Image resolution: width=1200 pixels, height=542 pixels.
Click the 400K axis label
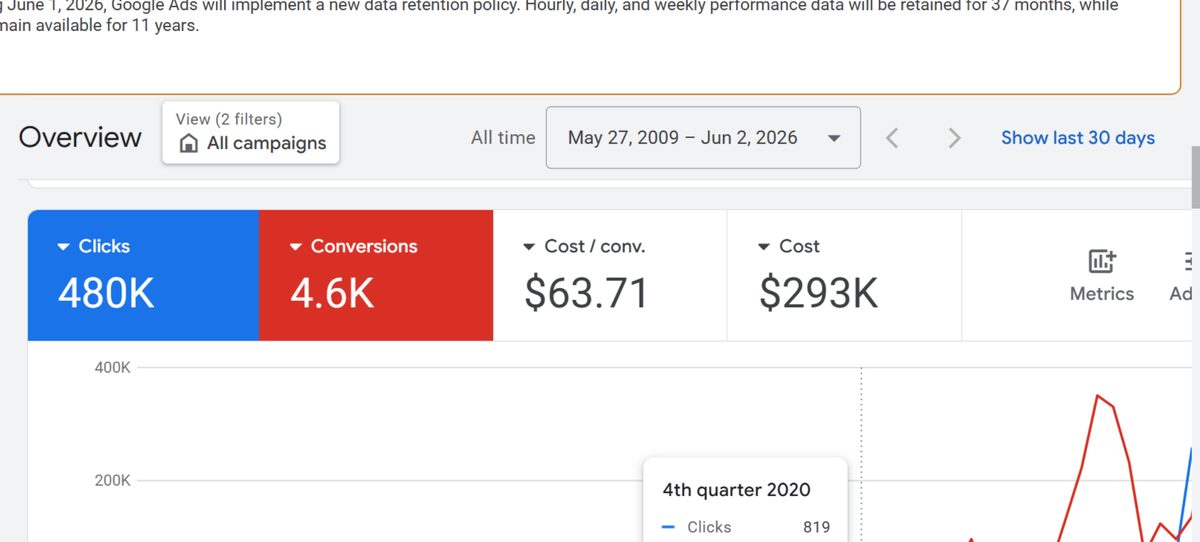pyautogui.click(x=113, y=368)
